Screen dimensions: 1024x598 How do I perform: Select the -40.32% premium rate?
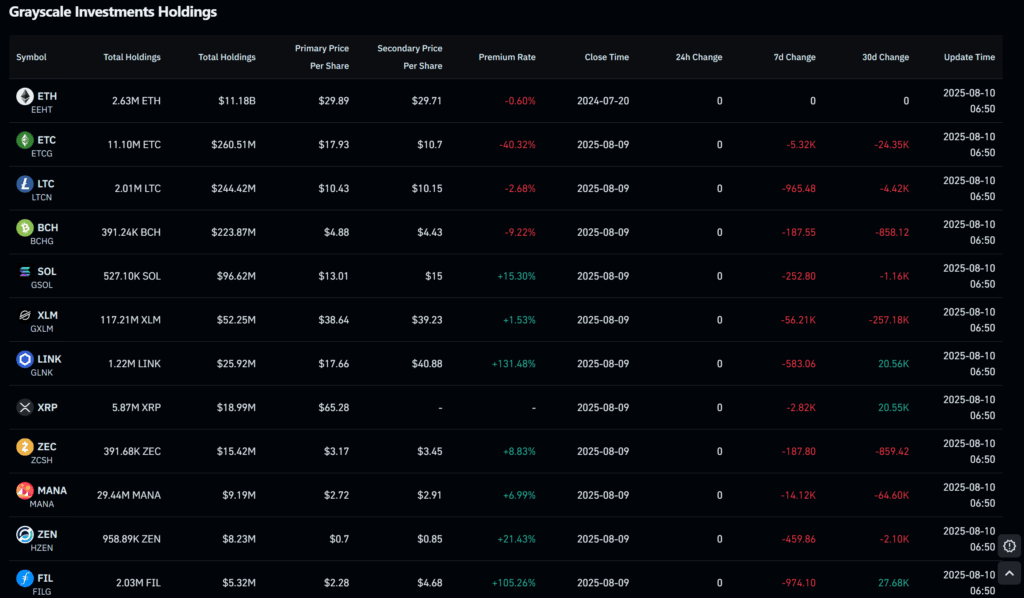click(x=517, y=144)
